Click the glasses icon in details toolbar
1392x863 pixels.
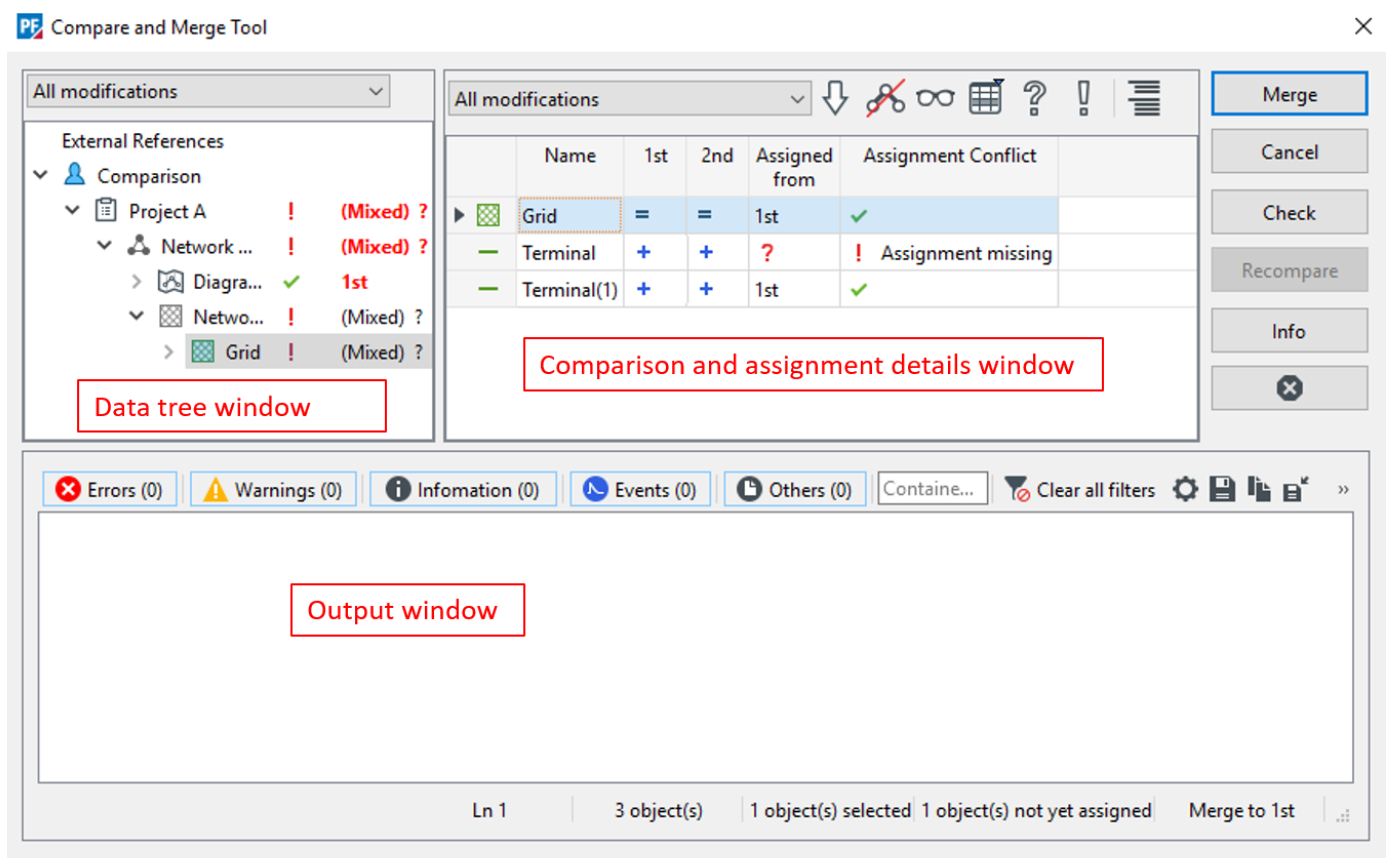coord(936,98)
